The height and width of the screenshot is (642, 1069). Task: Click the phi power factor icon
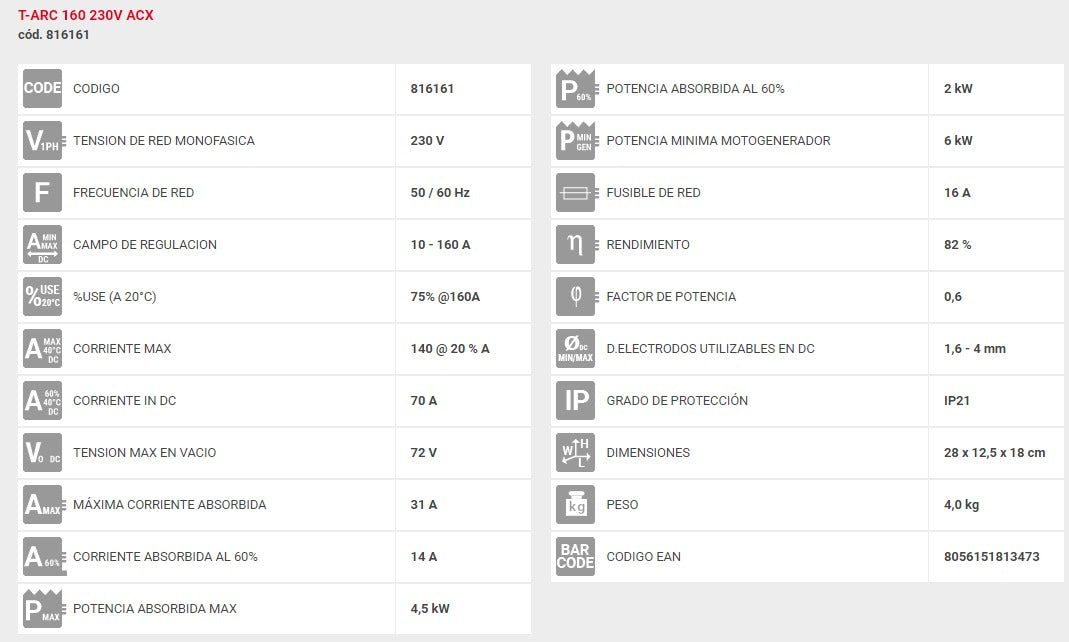tap(577, 296)
